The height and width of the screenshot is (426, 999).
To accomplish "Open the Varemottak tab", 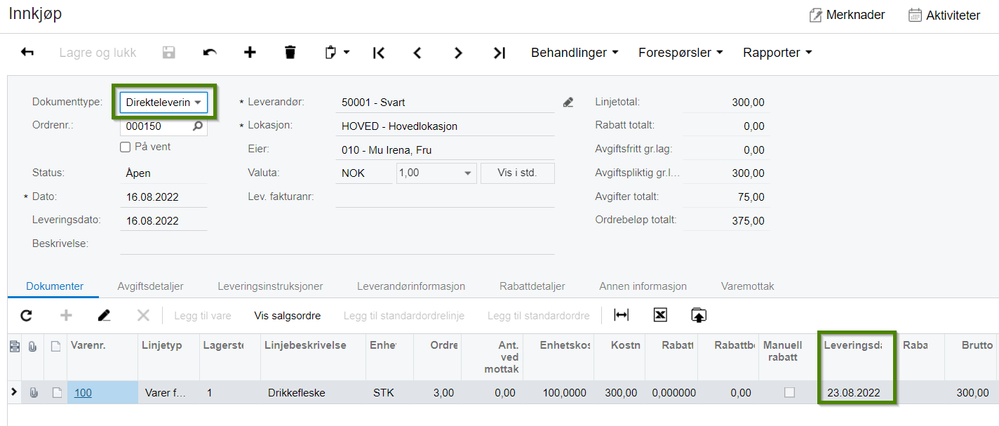I will click(x=747, y=287).
